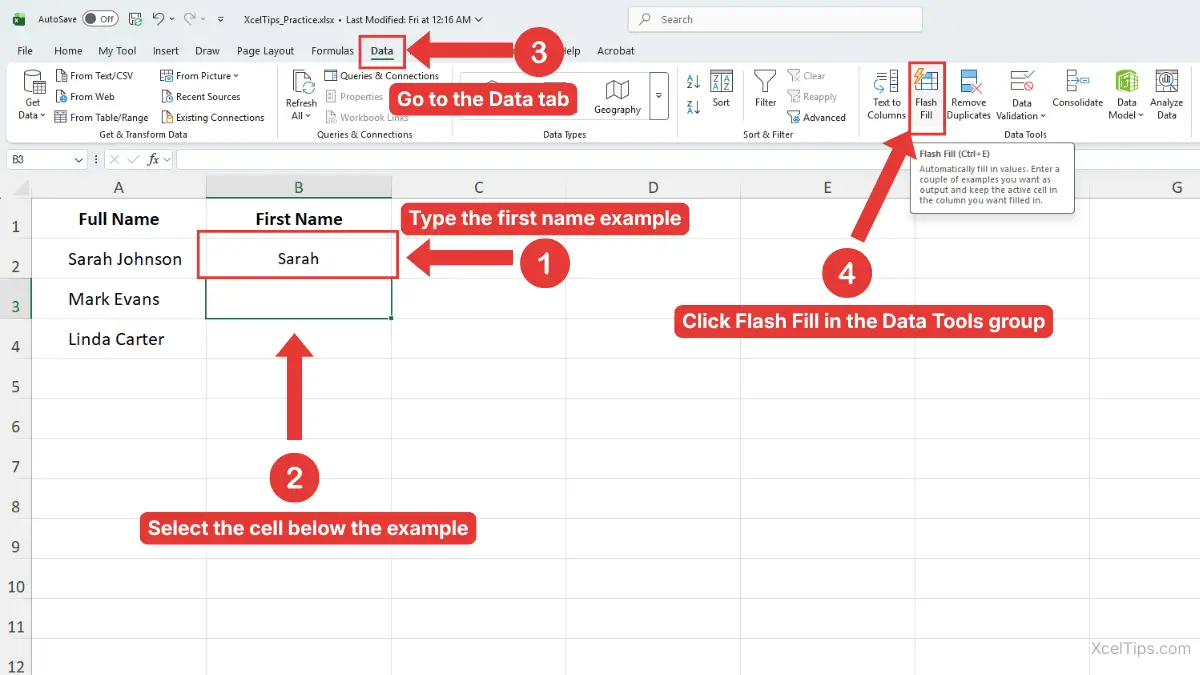Click From Web
Screen dimensions: 1200x675
point(84,97)
